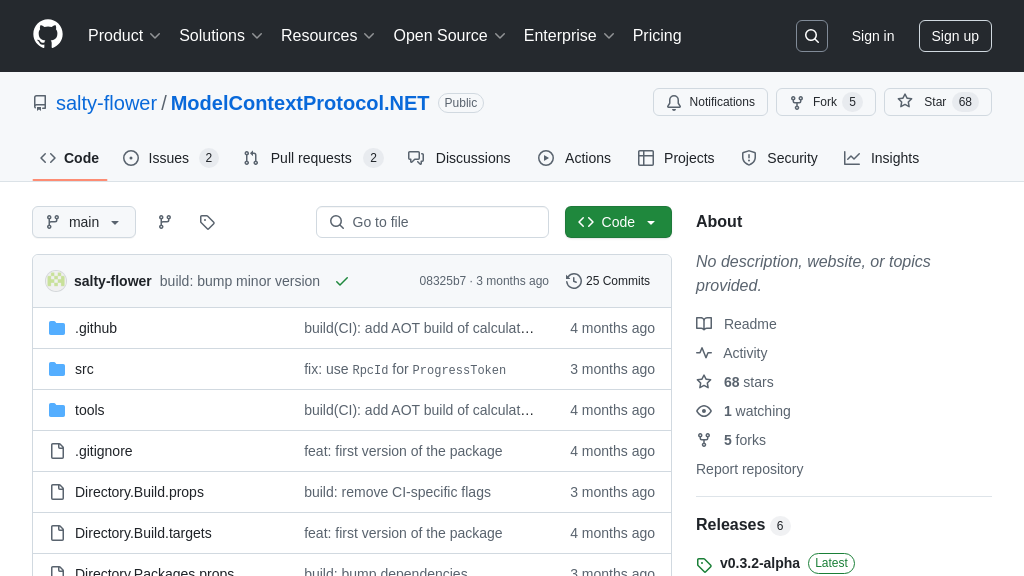Expand the Product menu
Screen dimensions: 1024x576
pyautogui.click(x=124, y=36)
